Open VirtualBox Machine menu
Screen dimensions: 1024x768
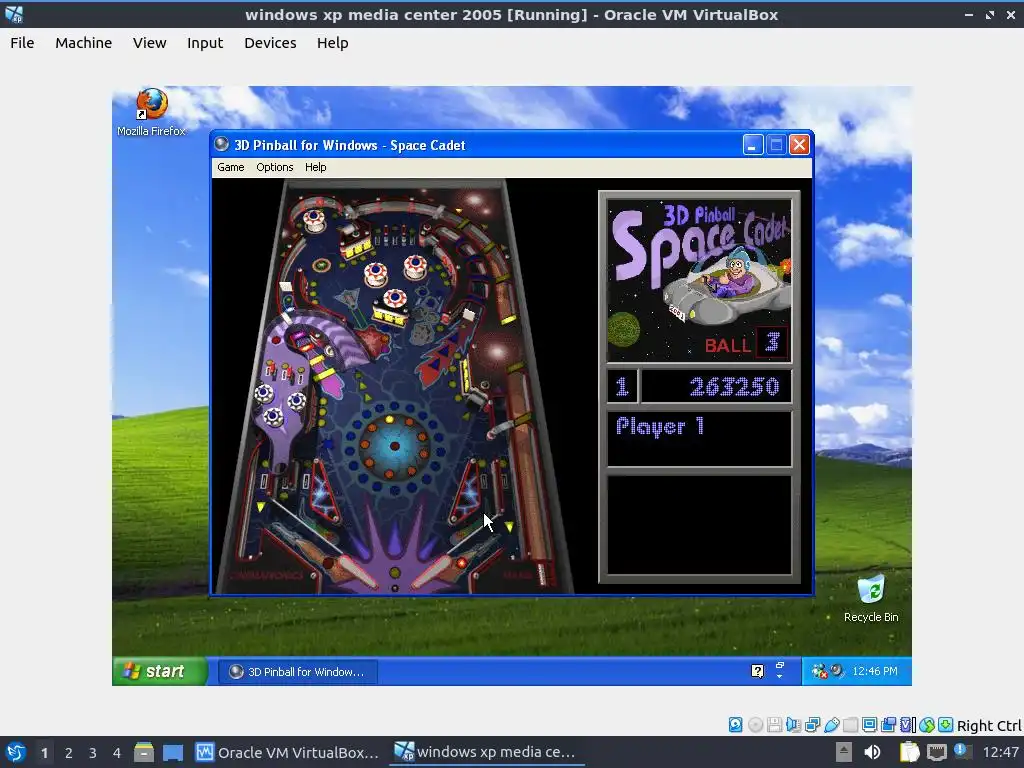point(84,43)
